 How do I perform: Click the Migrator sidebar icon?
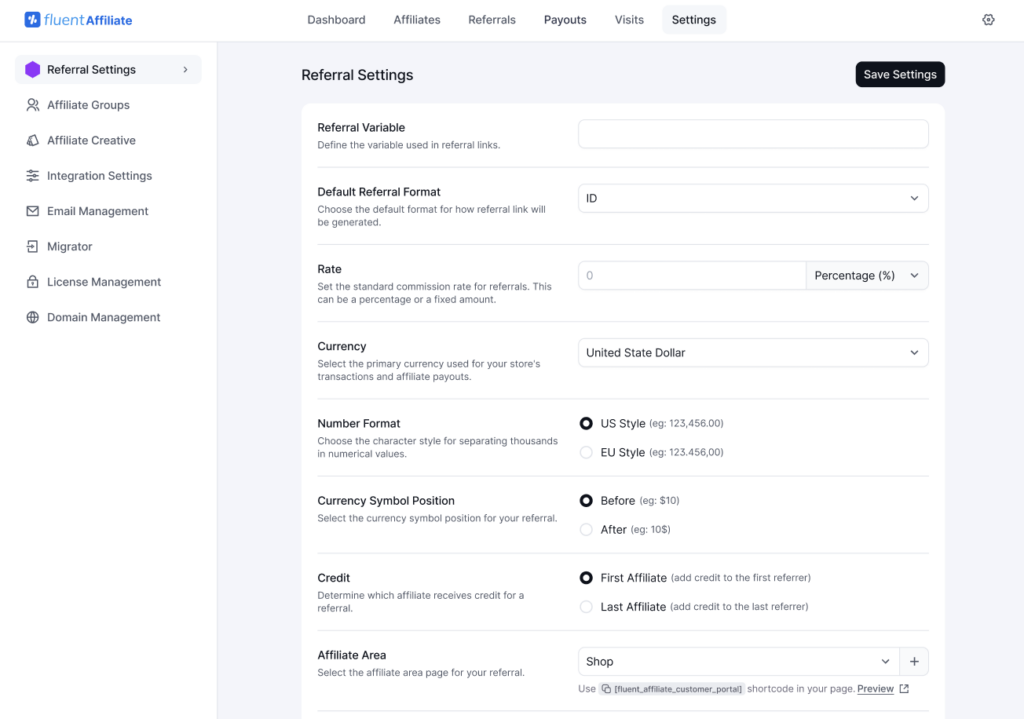click(33, 247)
